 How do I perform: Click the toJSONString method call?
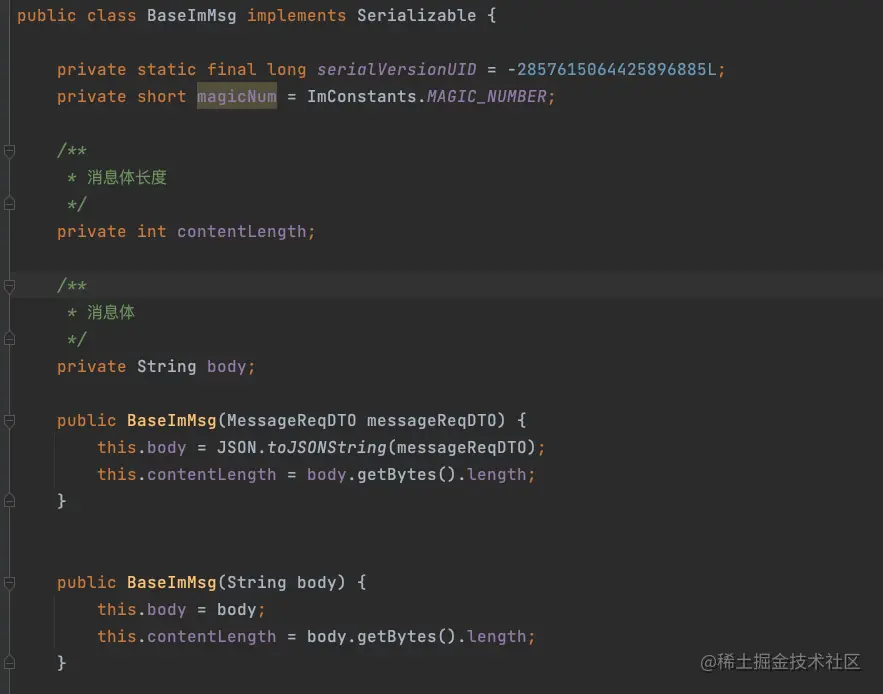click(x=327, y=447)
